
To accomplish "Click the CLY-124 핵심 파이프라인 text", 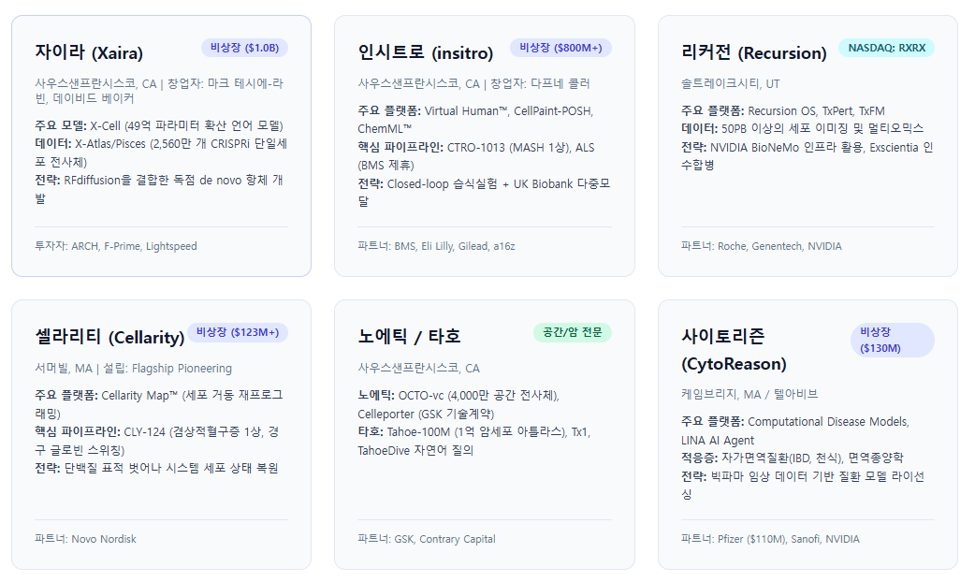I will pyautogui.click(x=158, y=441).
